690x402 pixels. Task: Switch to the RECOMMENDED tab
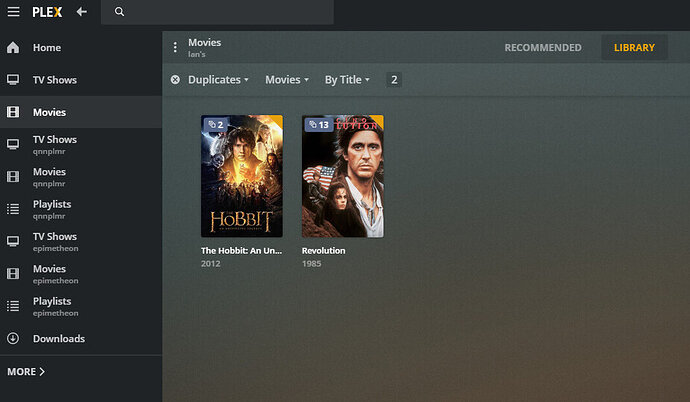pos(543,48)
